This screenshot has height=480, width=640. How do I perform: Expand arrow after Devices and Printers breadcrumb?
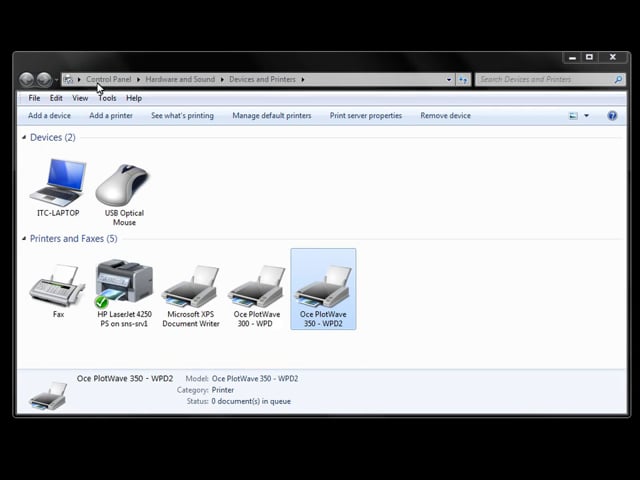(303, 79)
